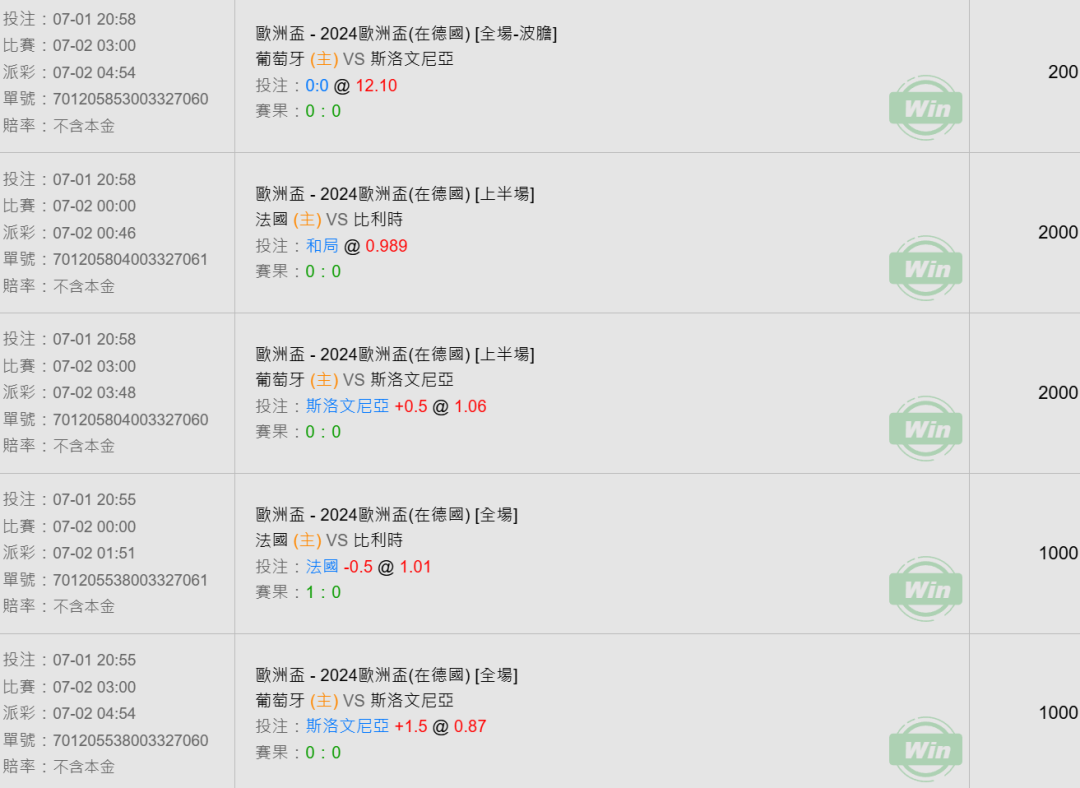
Task: Click the 12.10 odds value
Action: [376, 85]
